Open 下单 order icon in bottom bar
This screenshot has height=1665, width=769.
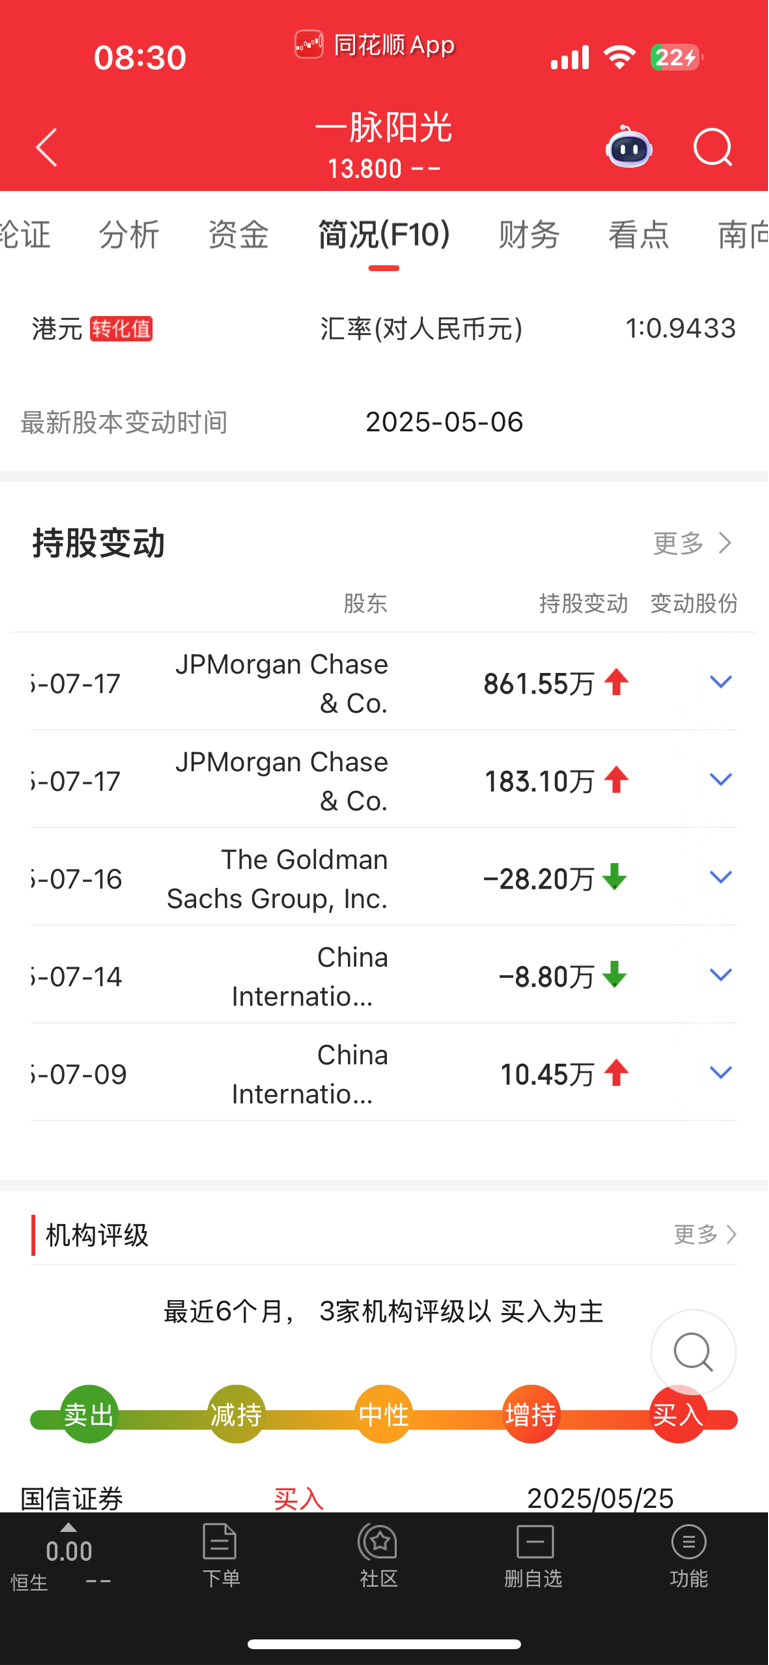click(x=220, y=1555)
